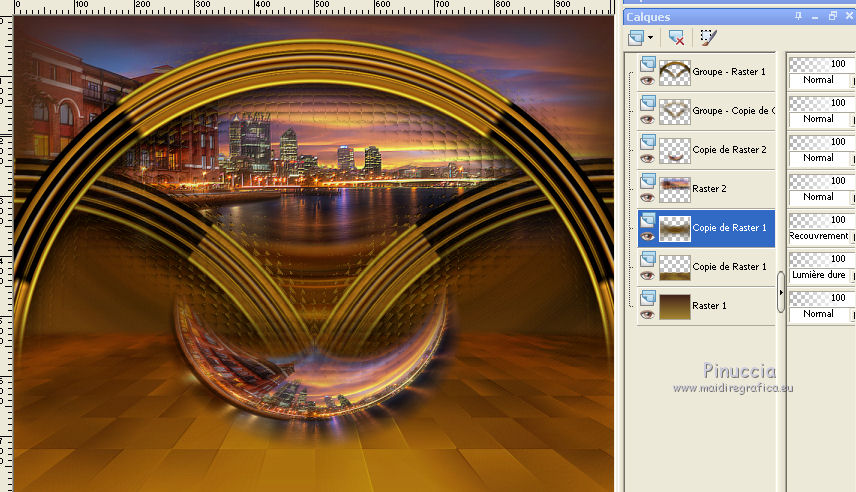This screenshot has height=492, width=856.
Task: Click layer type icon of highlighted Copie de Raster 1
Action: tap(647, 220)
